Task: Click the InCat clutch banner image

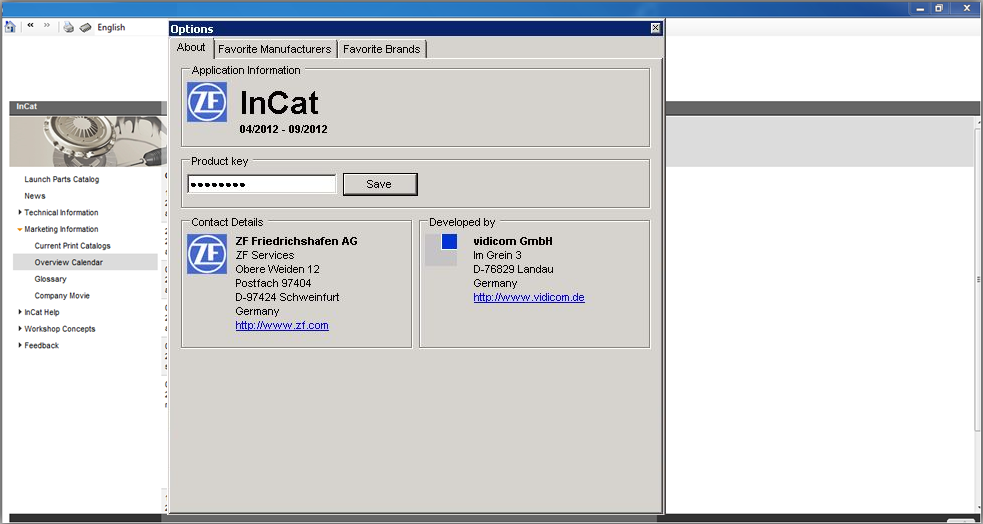Action: pos(88,141)
